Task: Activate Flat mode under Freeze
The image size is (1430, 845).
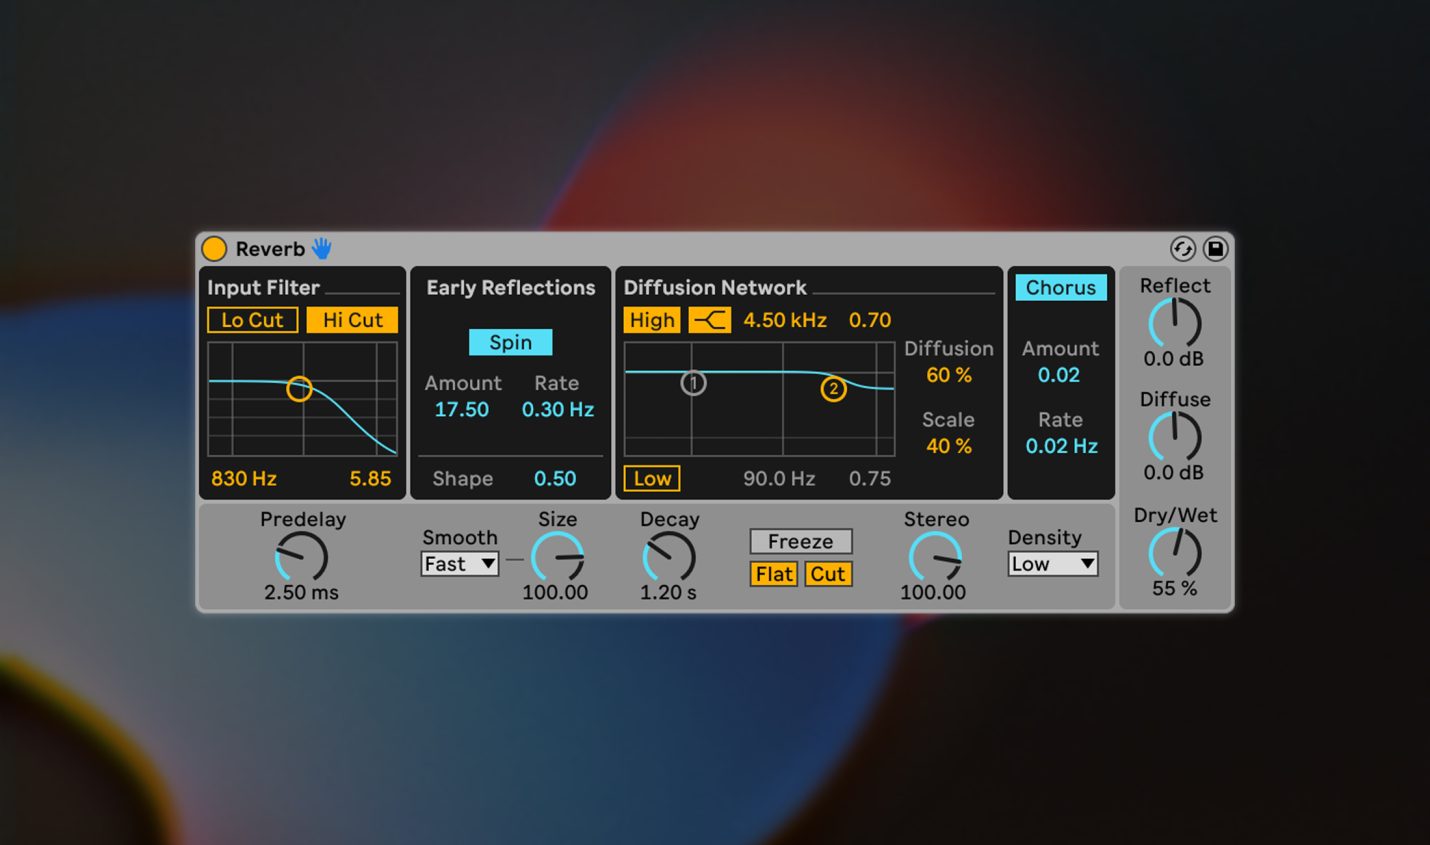Action: [x=773, y=574]
